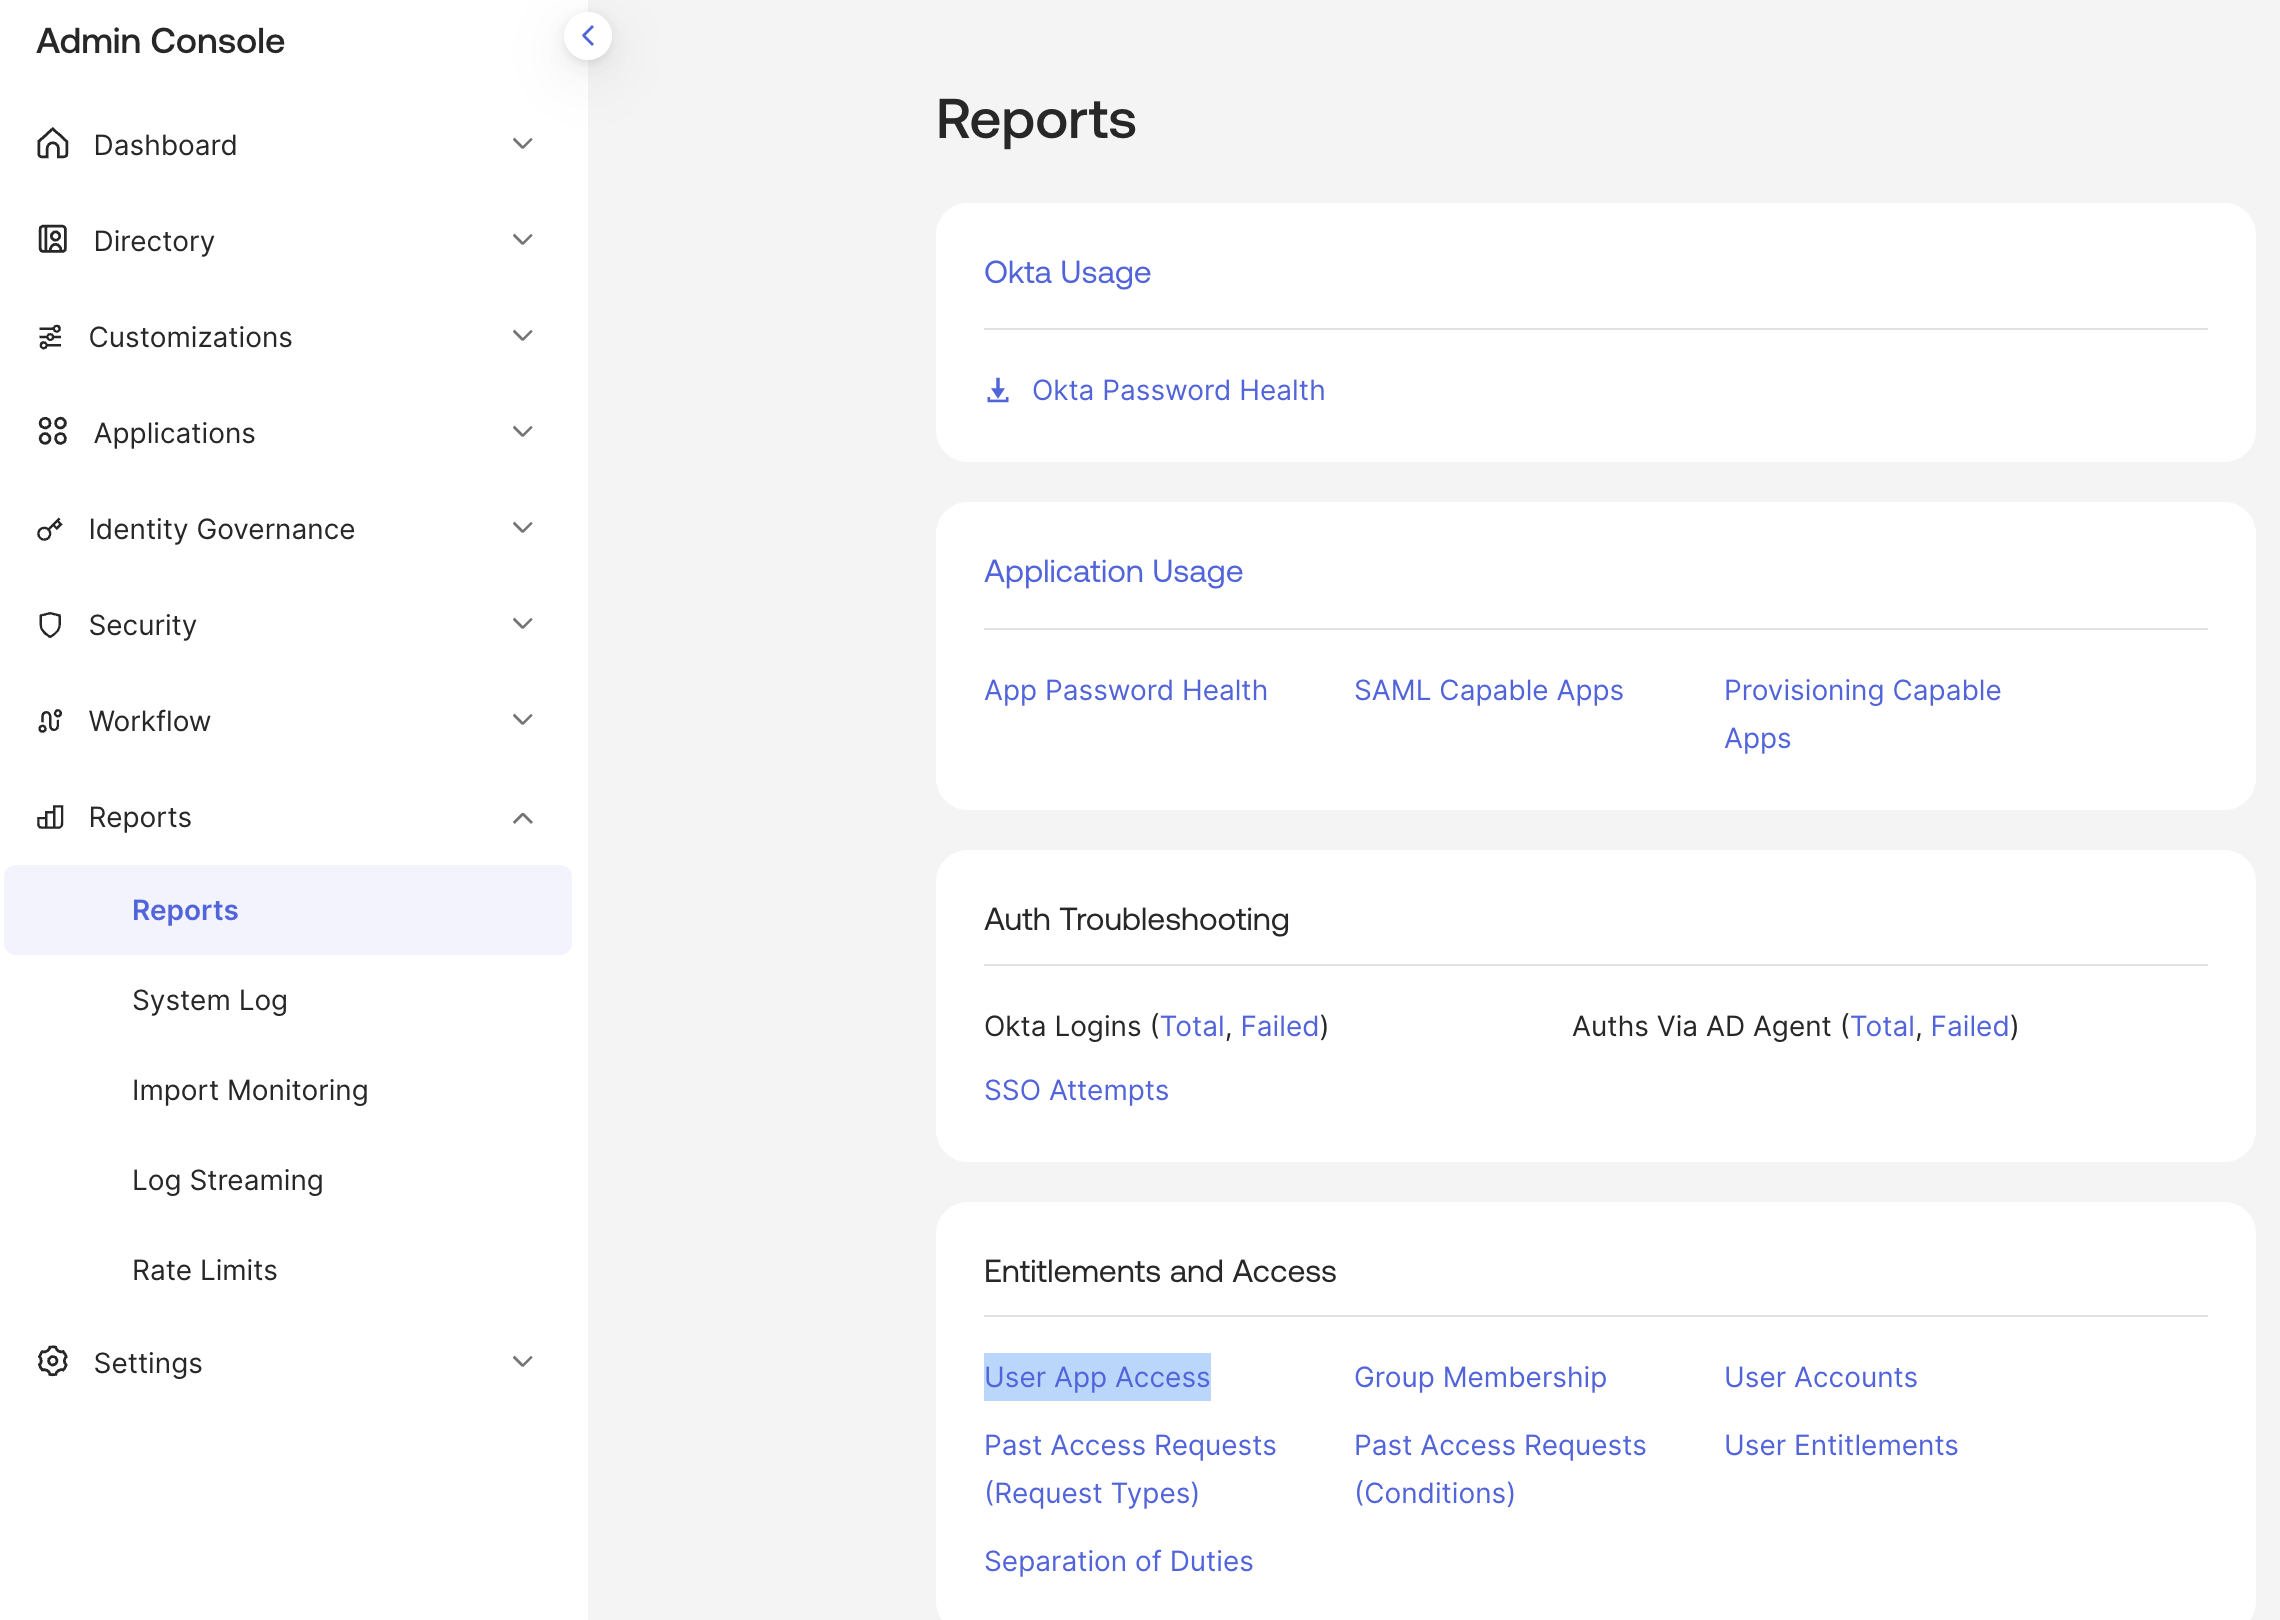Open the Workflow menu label
Viewport: 2280px width, 1620px height.
[x=150, y=721]
